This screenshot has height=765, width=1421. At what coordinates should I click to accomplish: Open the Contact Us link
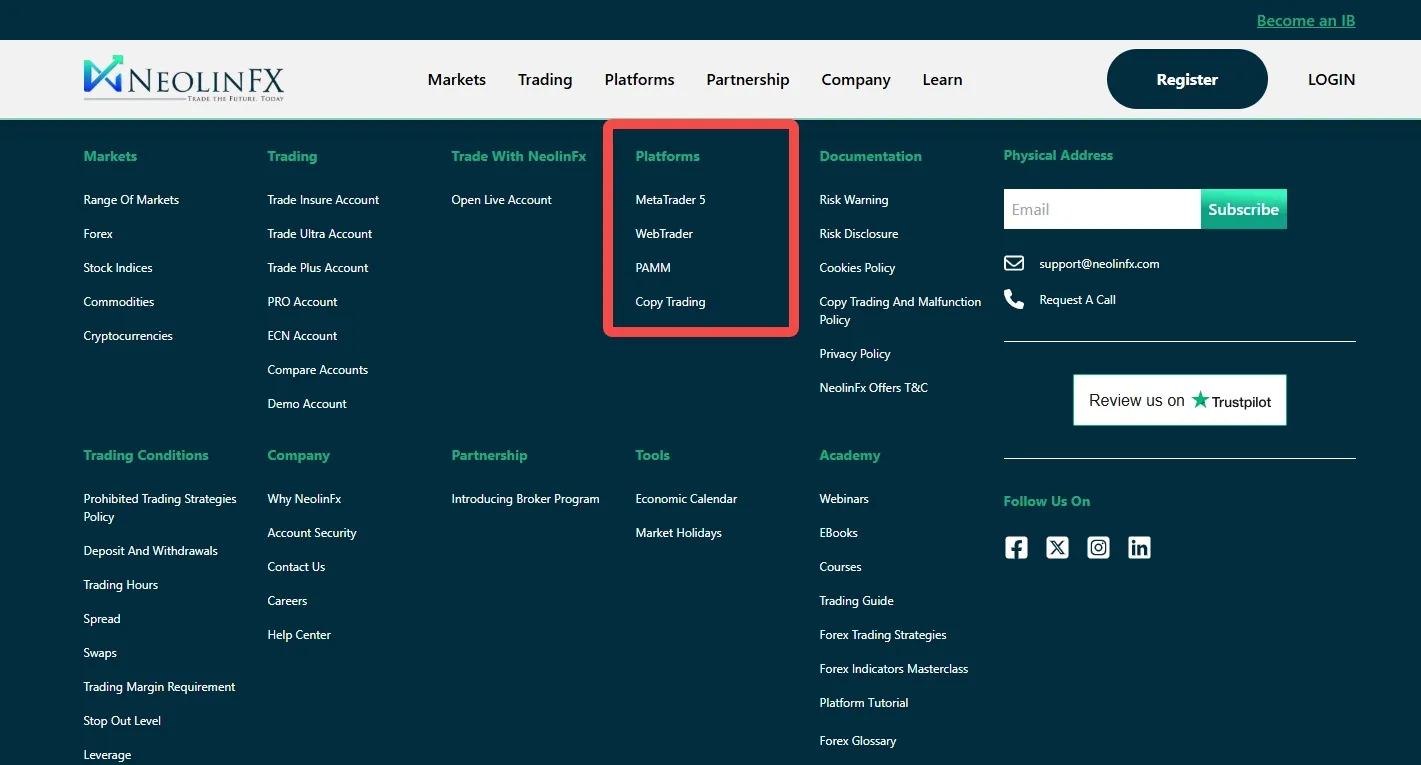[296, 567]
